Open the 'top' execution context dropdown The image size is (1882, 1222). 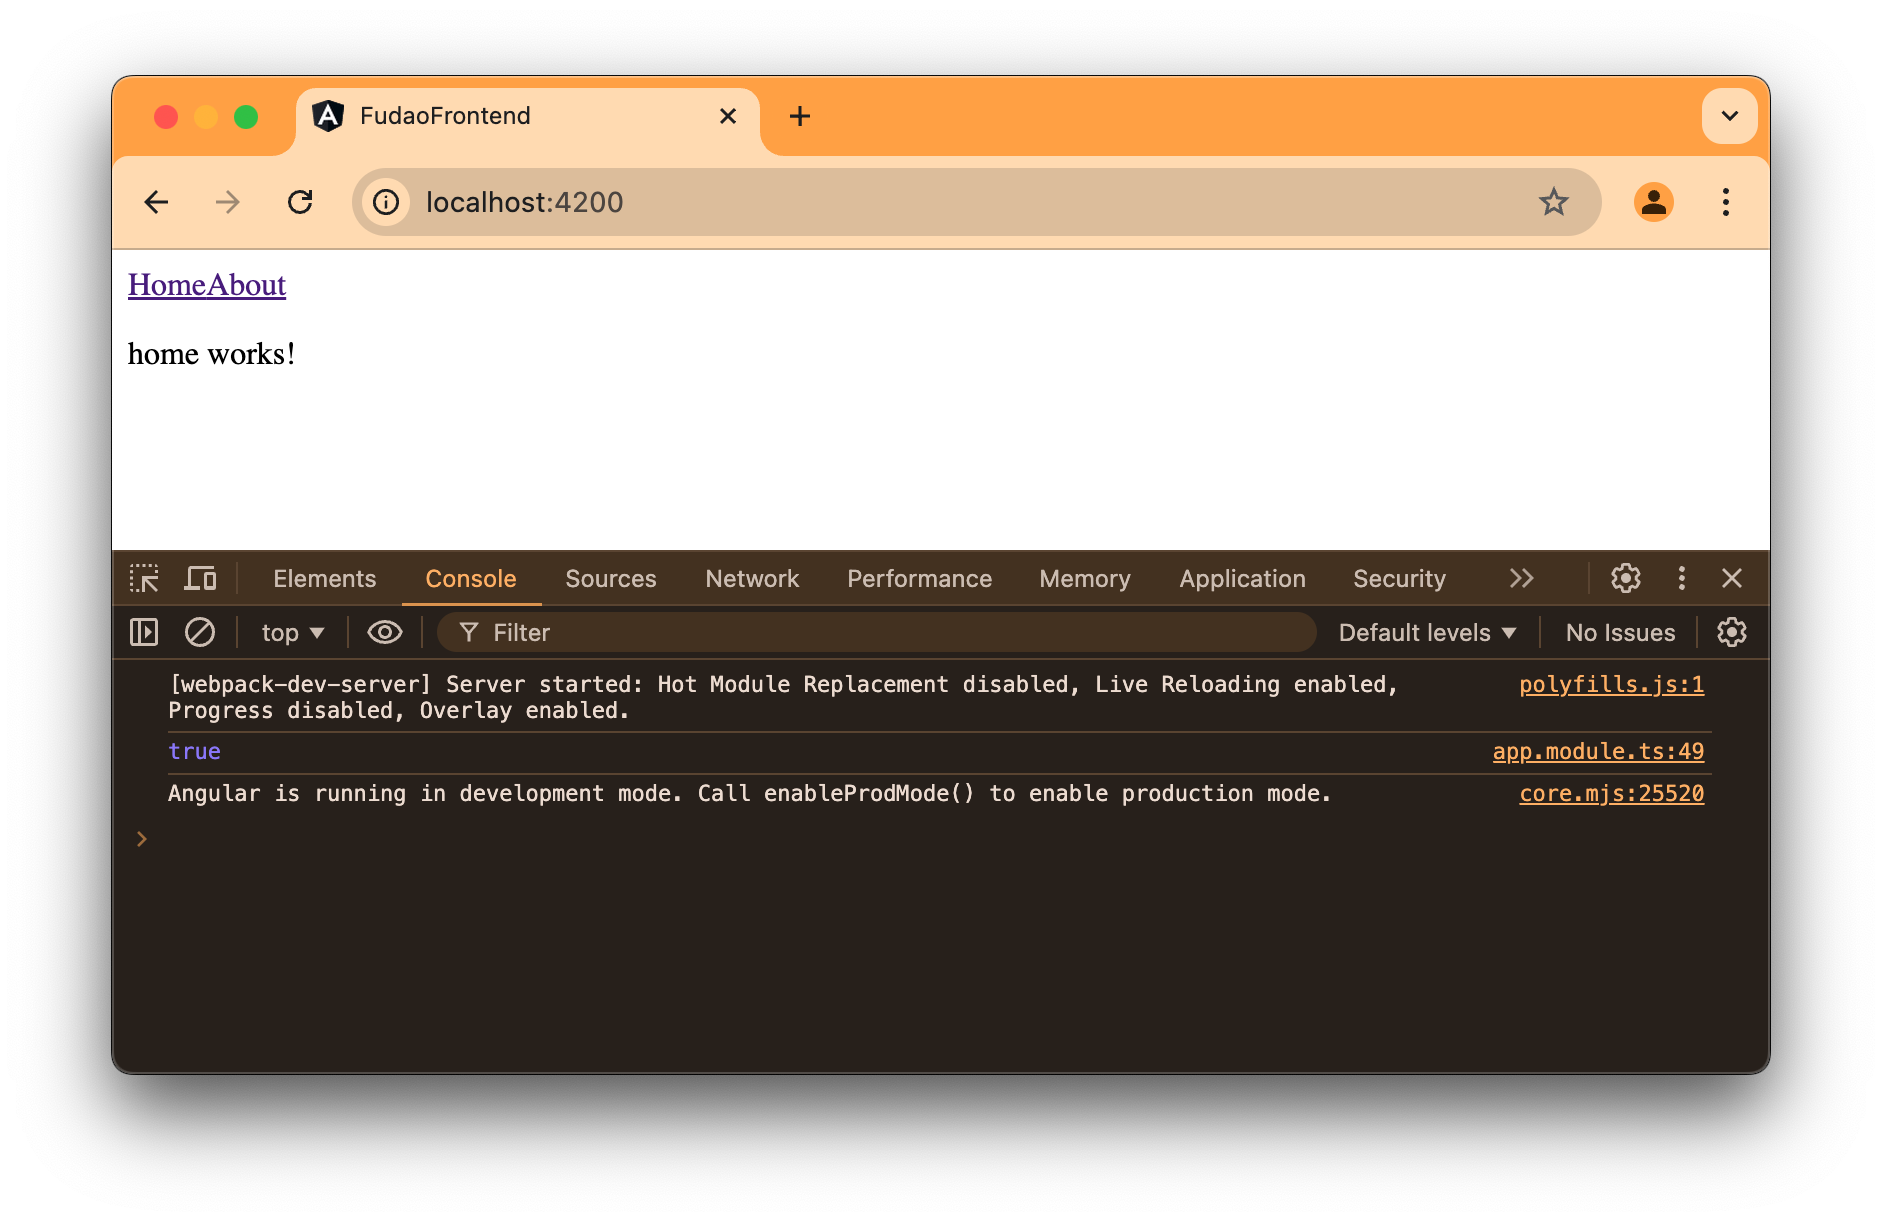pos(290,632)
